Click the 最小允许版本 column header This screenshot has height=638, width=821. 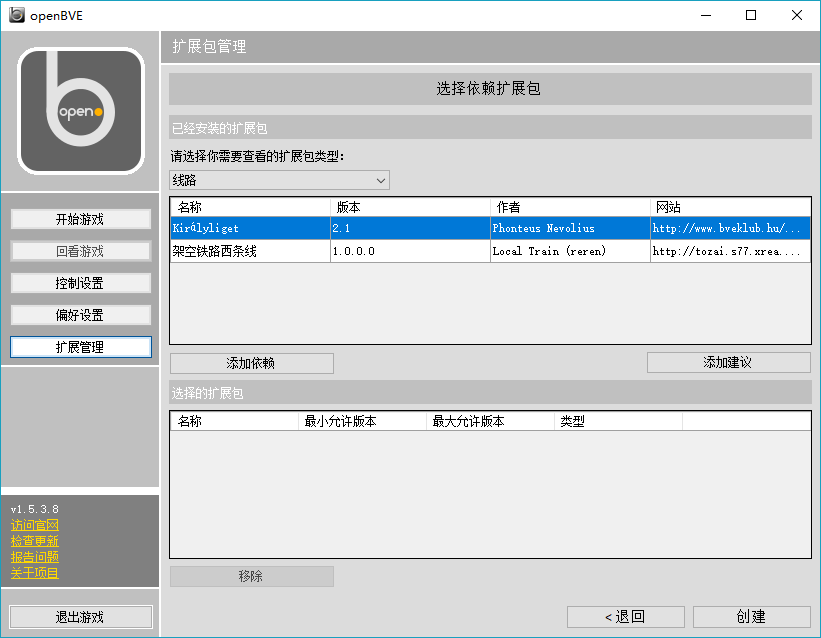[362, 421]
